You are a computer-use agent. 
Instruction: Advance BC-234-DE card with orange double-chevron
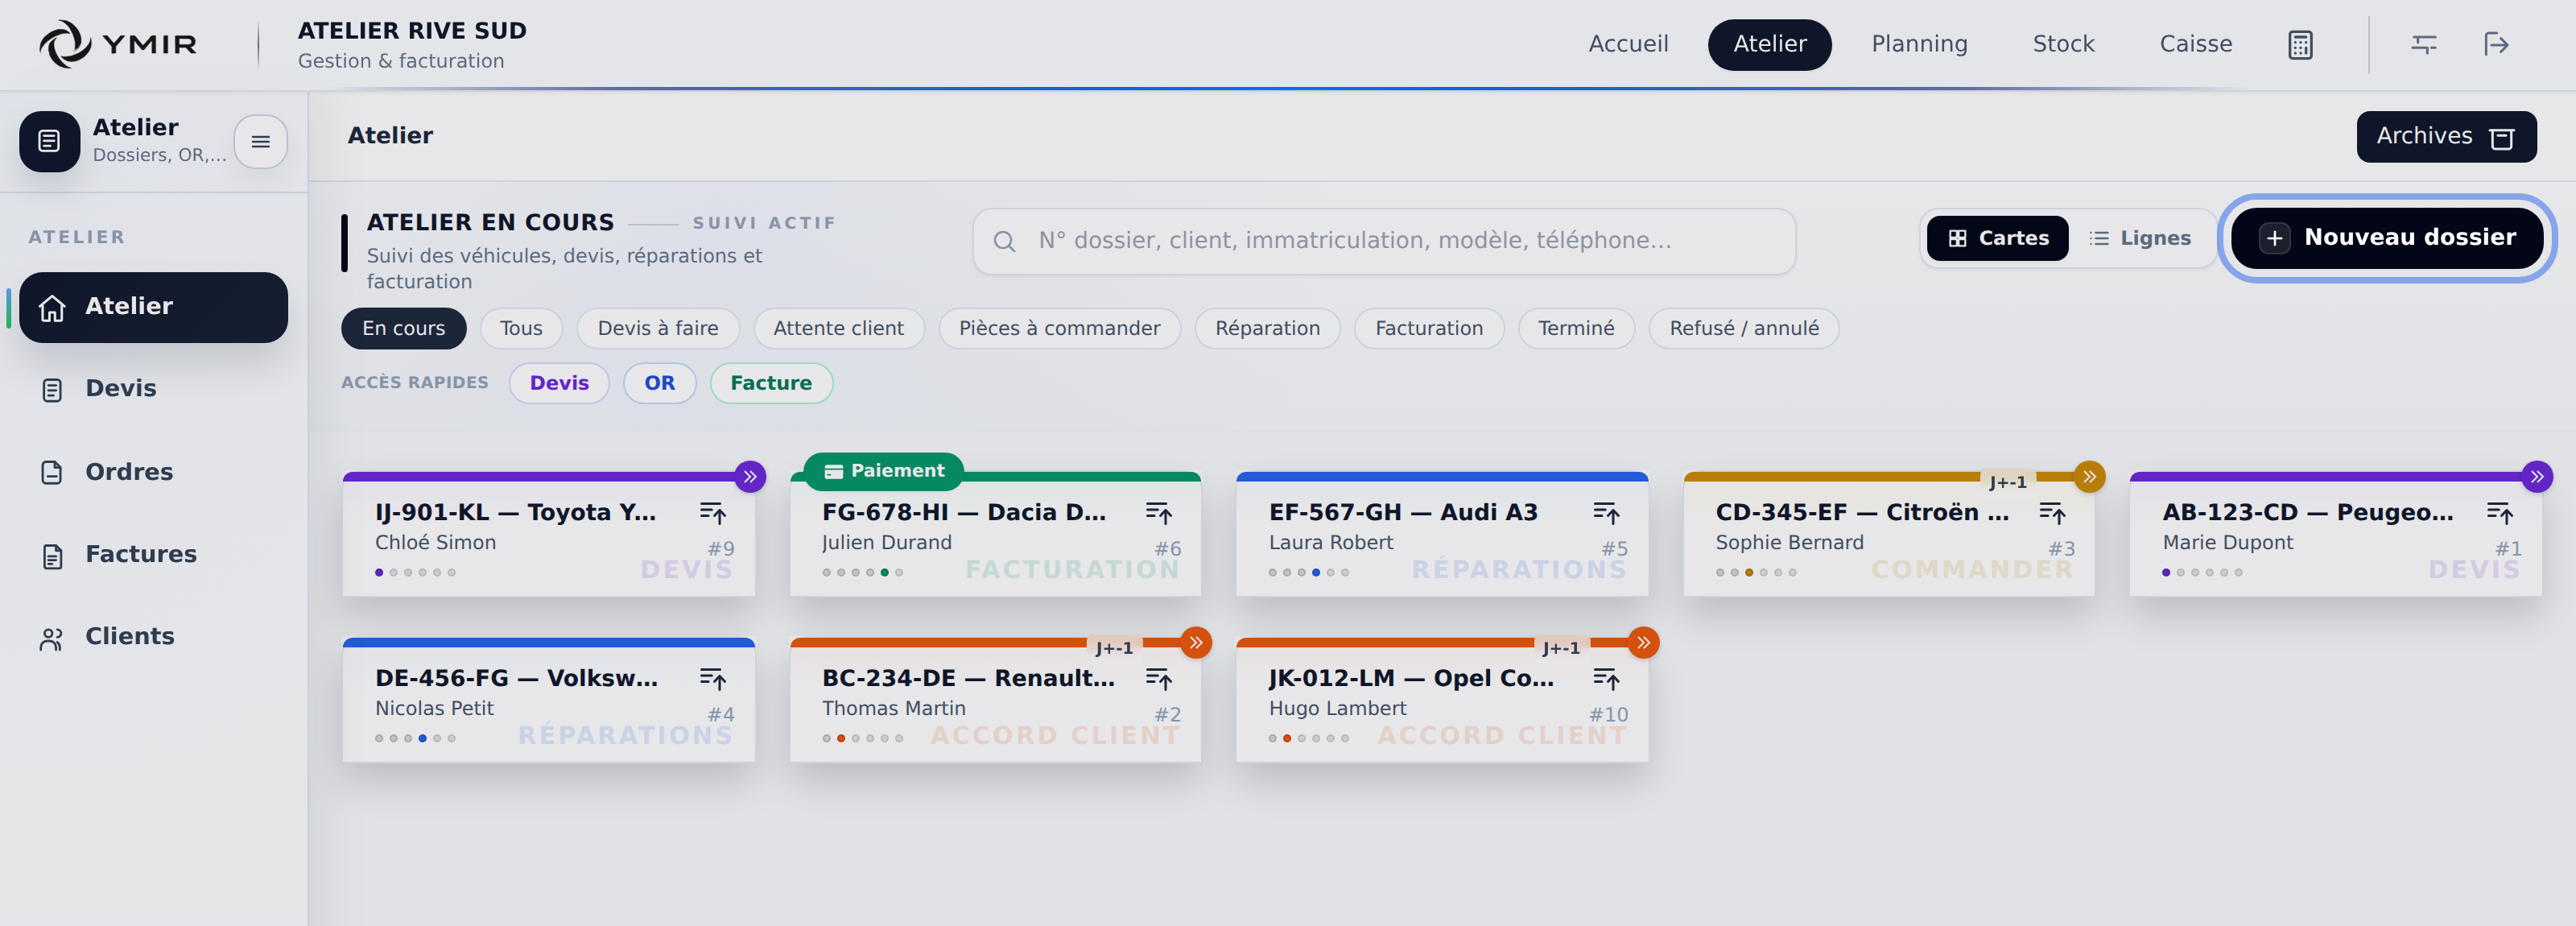click(1196, 642)
